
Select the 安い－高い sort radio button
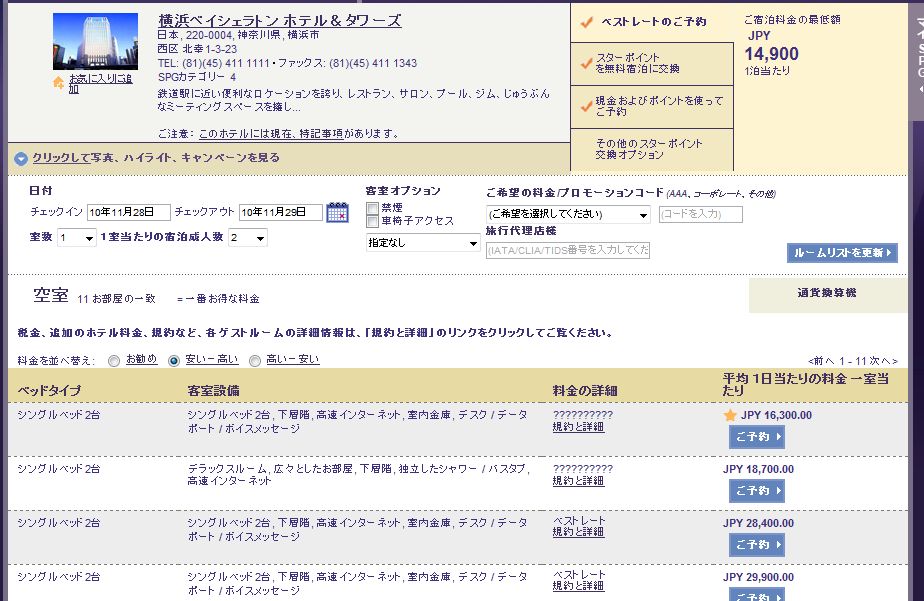174,361
